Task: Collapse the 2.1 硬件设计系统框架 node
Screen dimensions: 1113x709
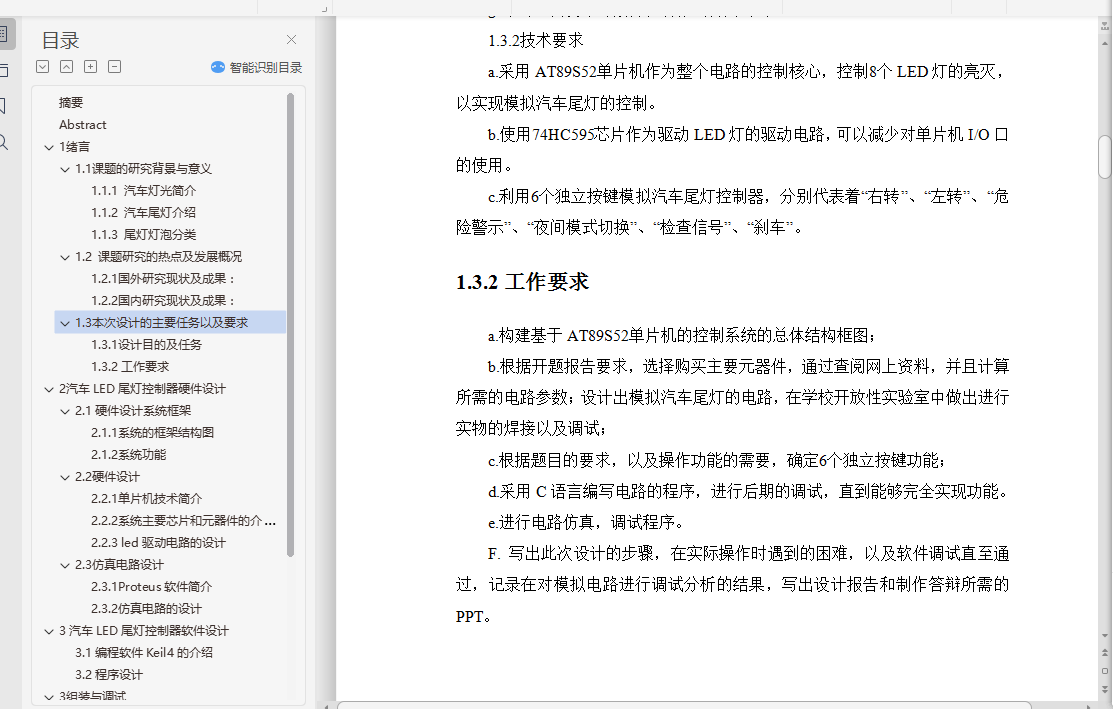Action: point(65,411)
